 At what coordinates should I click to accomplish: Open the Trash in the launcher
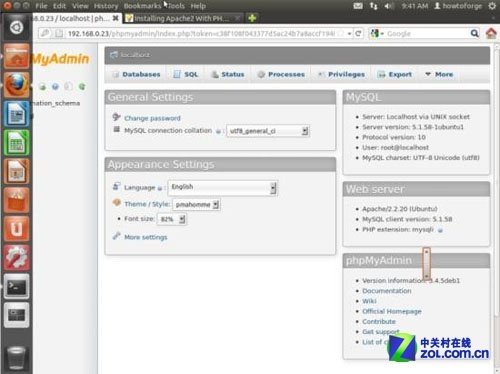pyautogui.click(x=16, y=358)
